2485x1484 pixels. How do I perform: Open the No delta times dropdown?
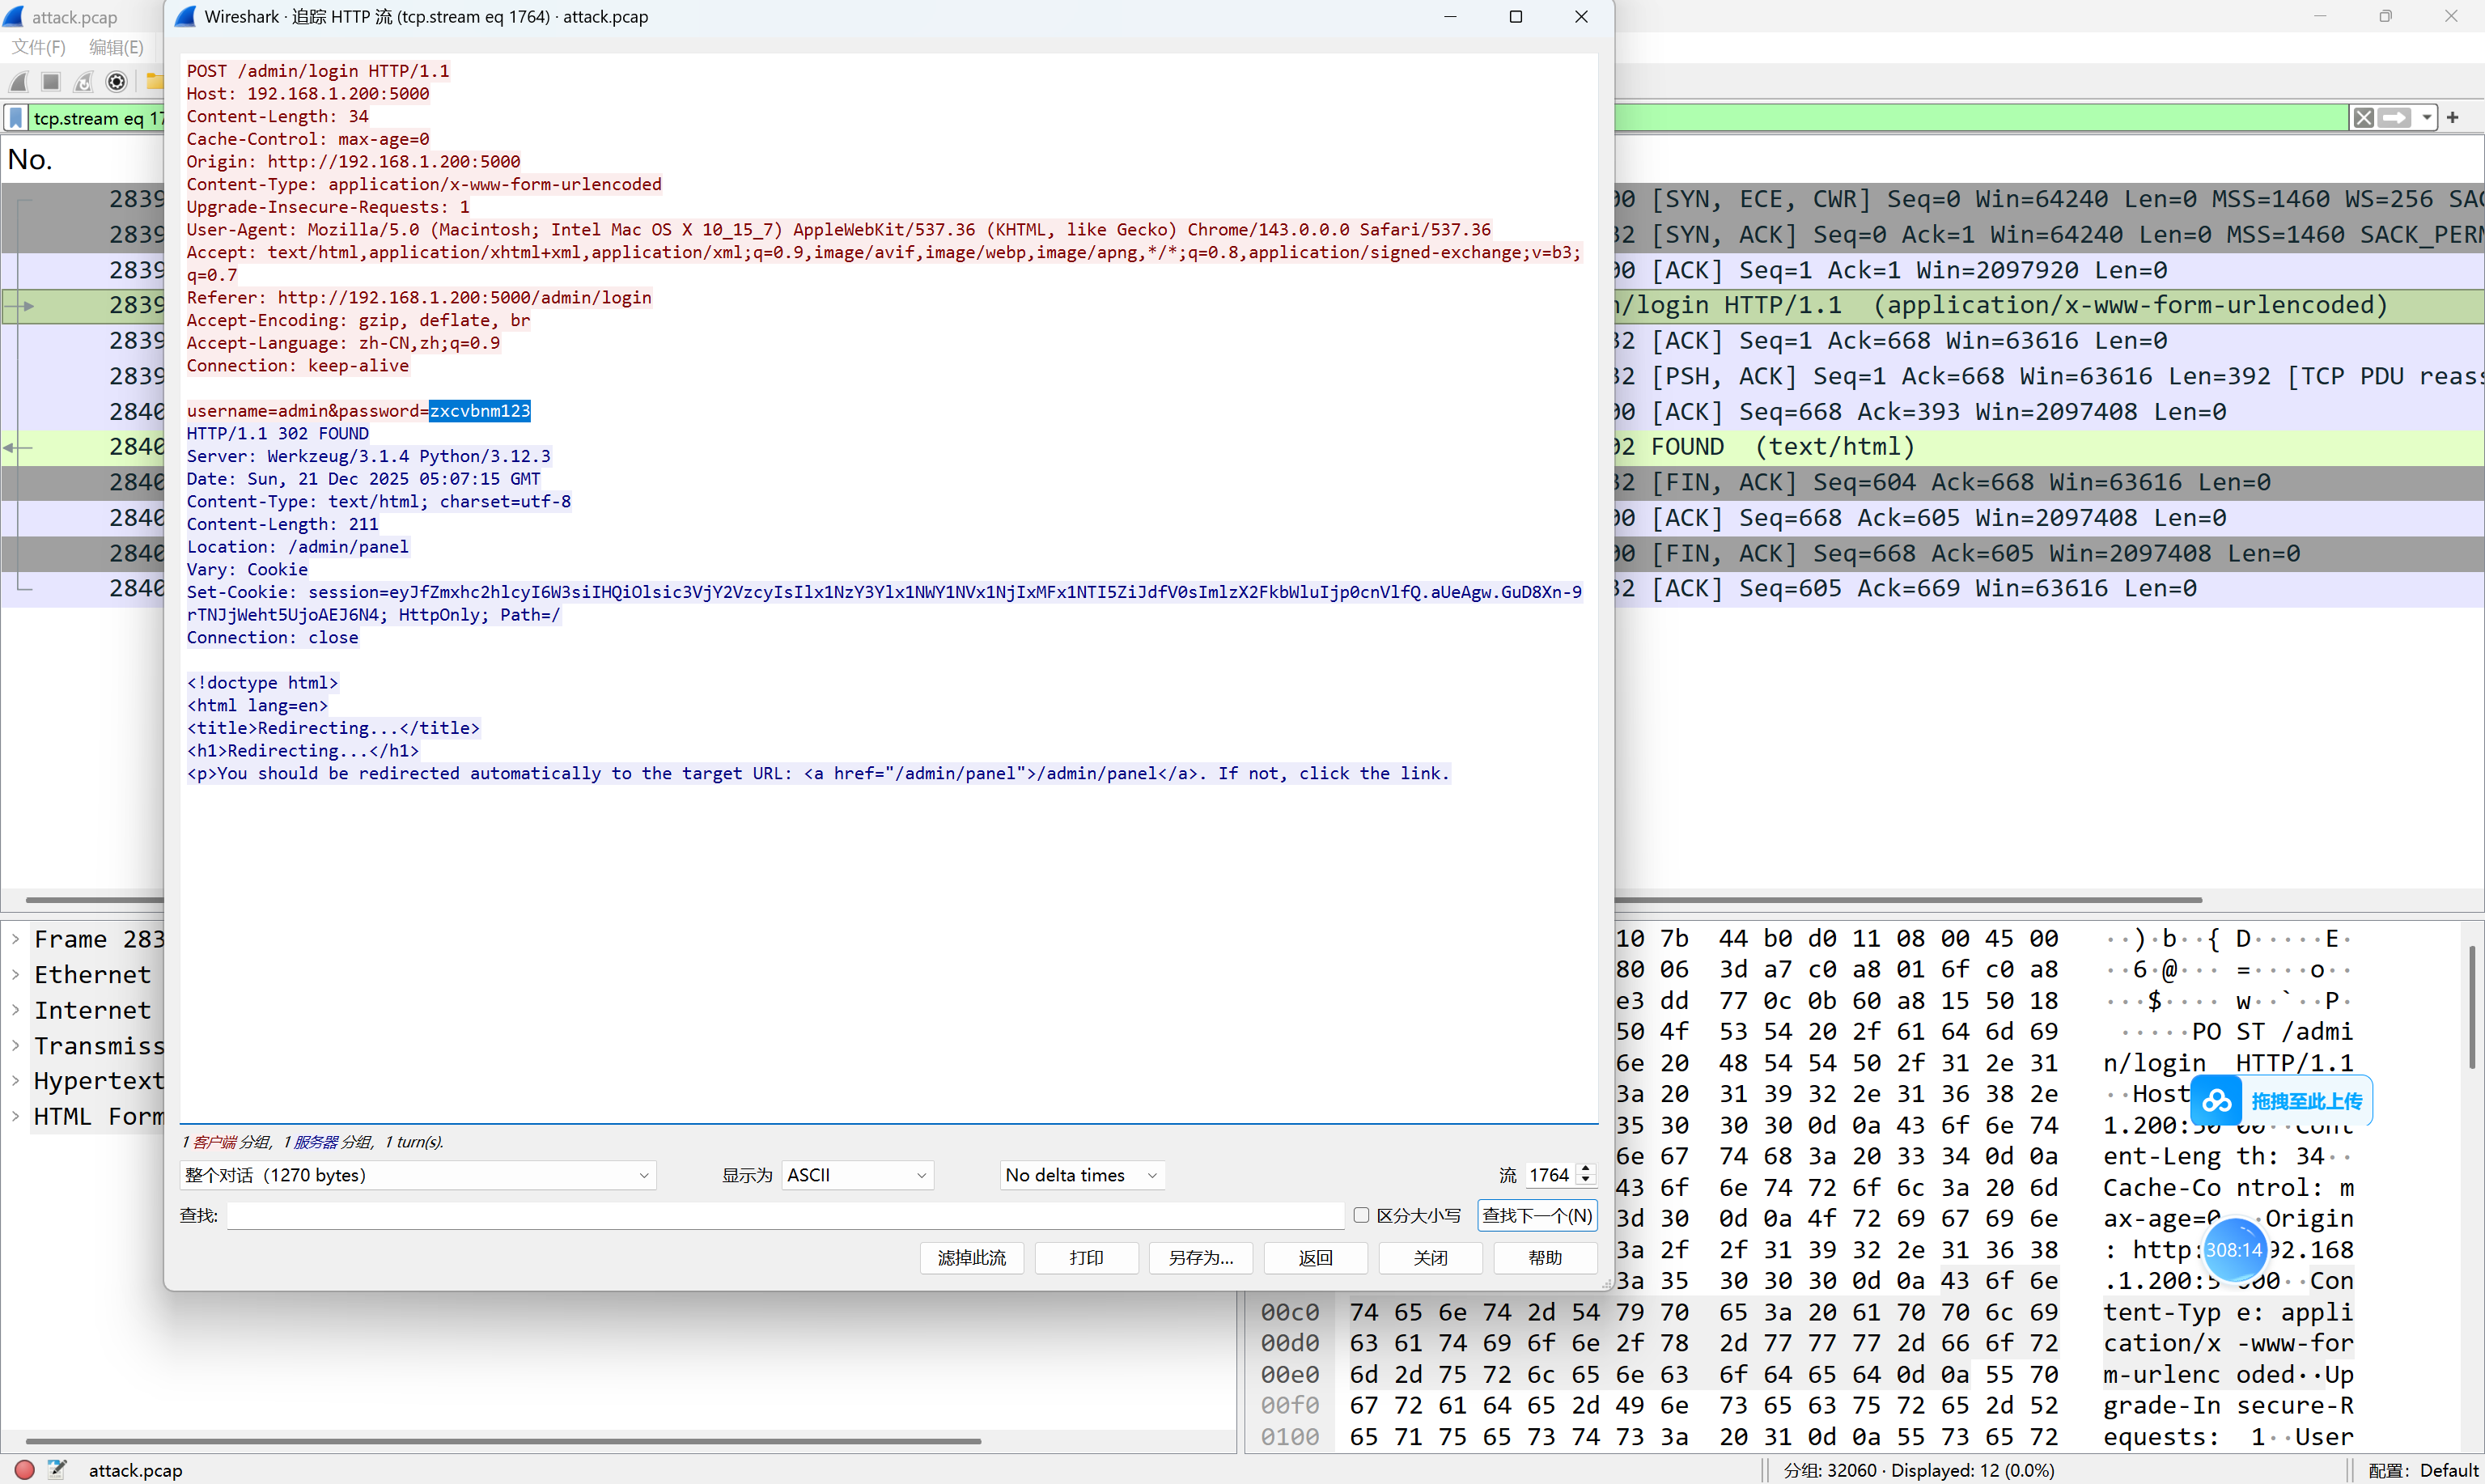pos(1083,1175)
